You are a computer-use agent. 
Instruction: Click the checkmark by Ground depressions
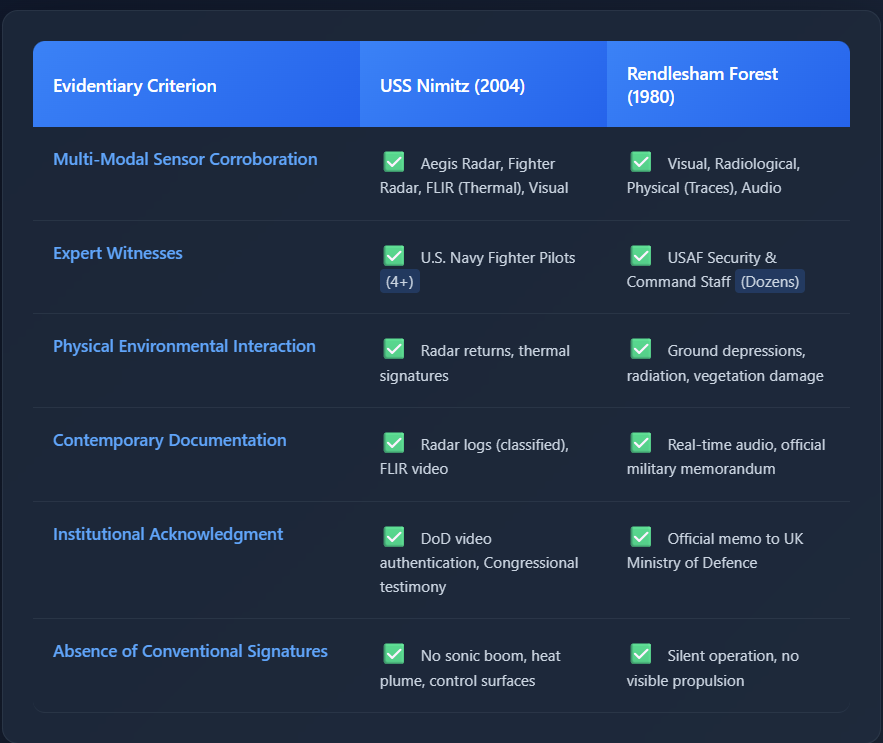click(641, 349)
